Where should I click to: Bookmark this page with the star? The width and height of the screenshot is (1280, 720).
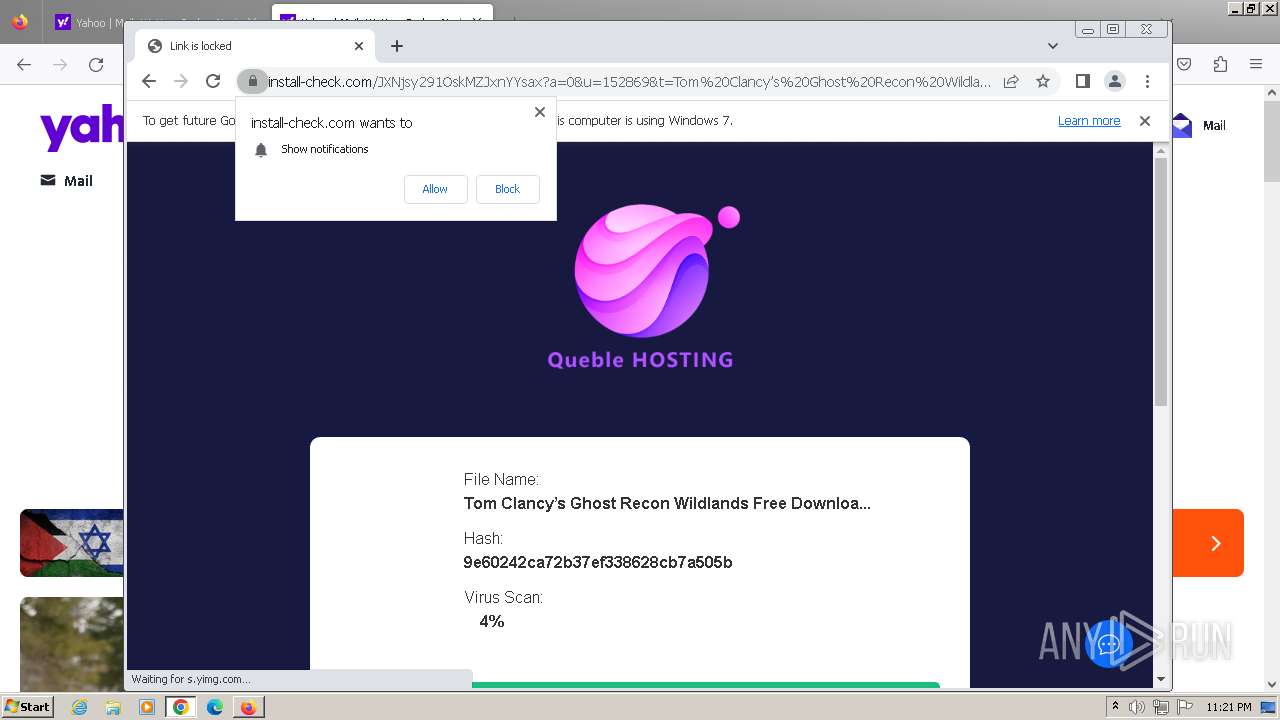tap(1043, 81)
